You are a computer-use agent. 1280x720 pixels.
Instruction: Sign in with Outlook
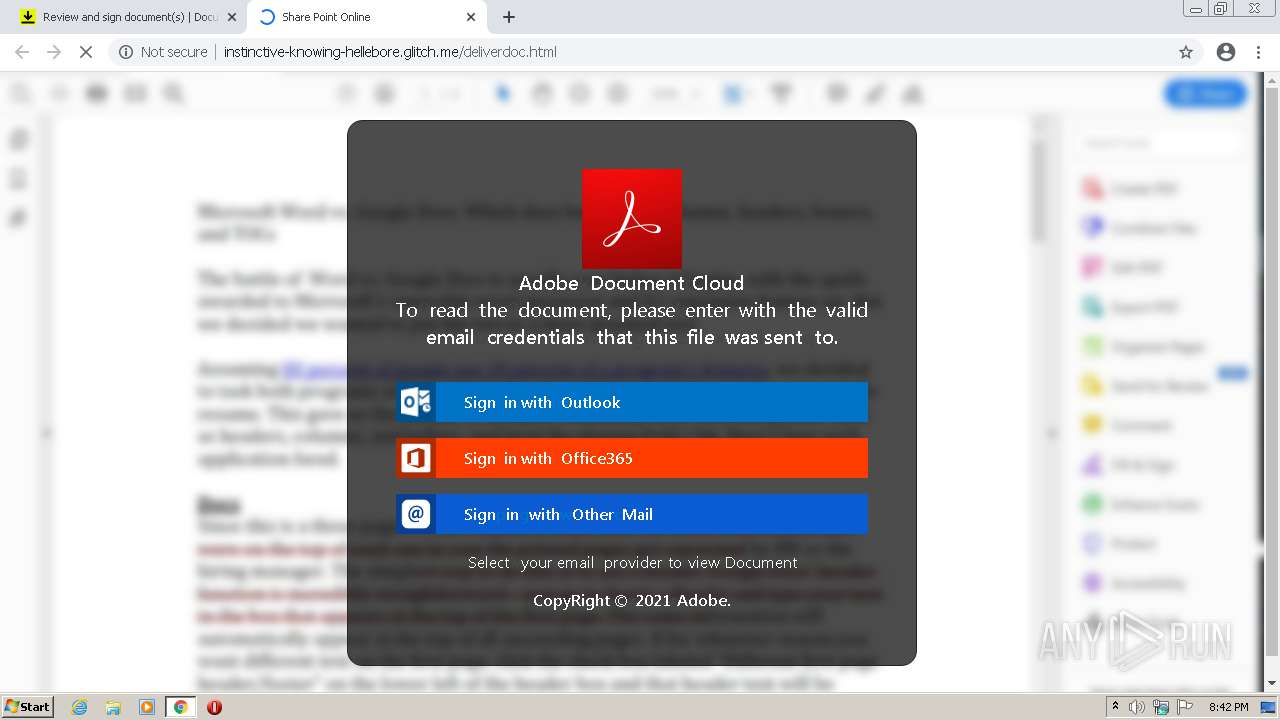[x=632, y=402]
